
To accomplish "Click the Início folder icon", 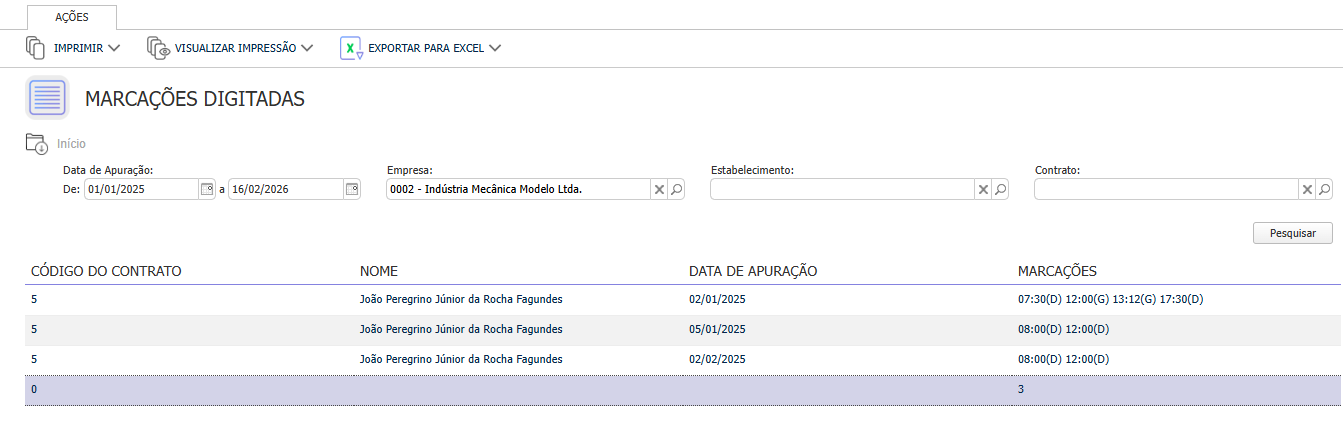I will [36, 143].
